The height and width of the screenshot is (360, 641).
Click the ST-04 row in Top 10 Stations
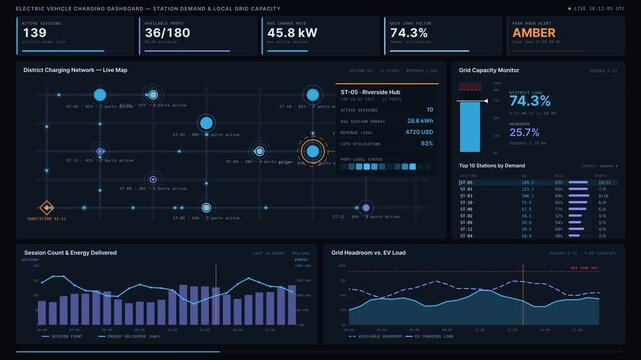538,236
